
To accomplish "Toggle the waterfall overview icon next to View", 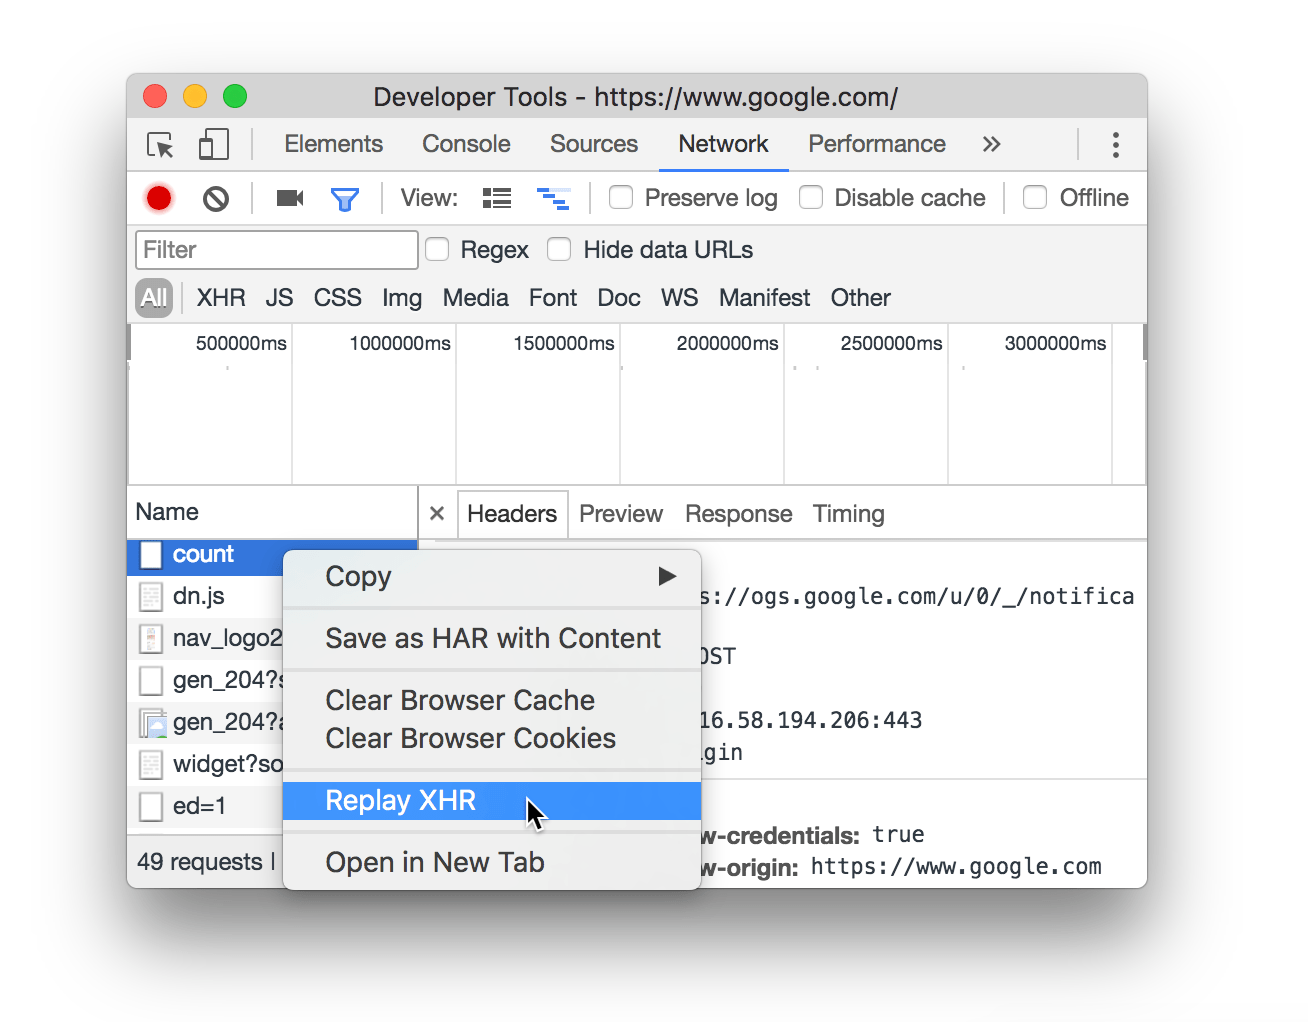I will (554, 197).
